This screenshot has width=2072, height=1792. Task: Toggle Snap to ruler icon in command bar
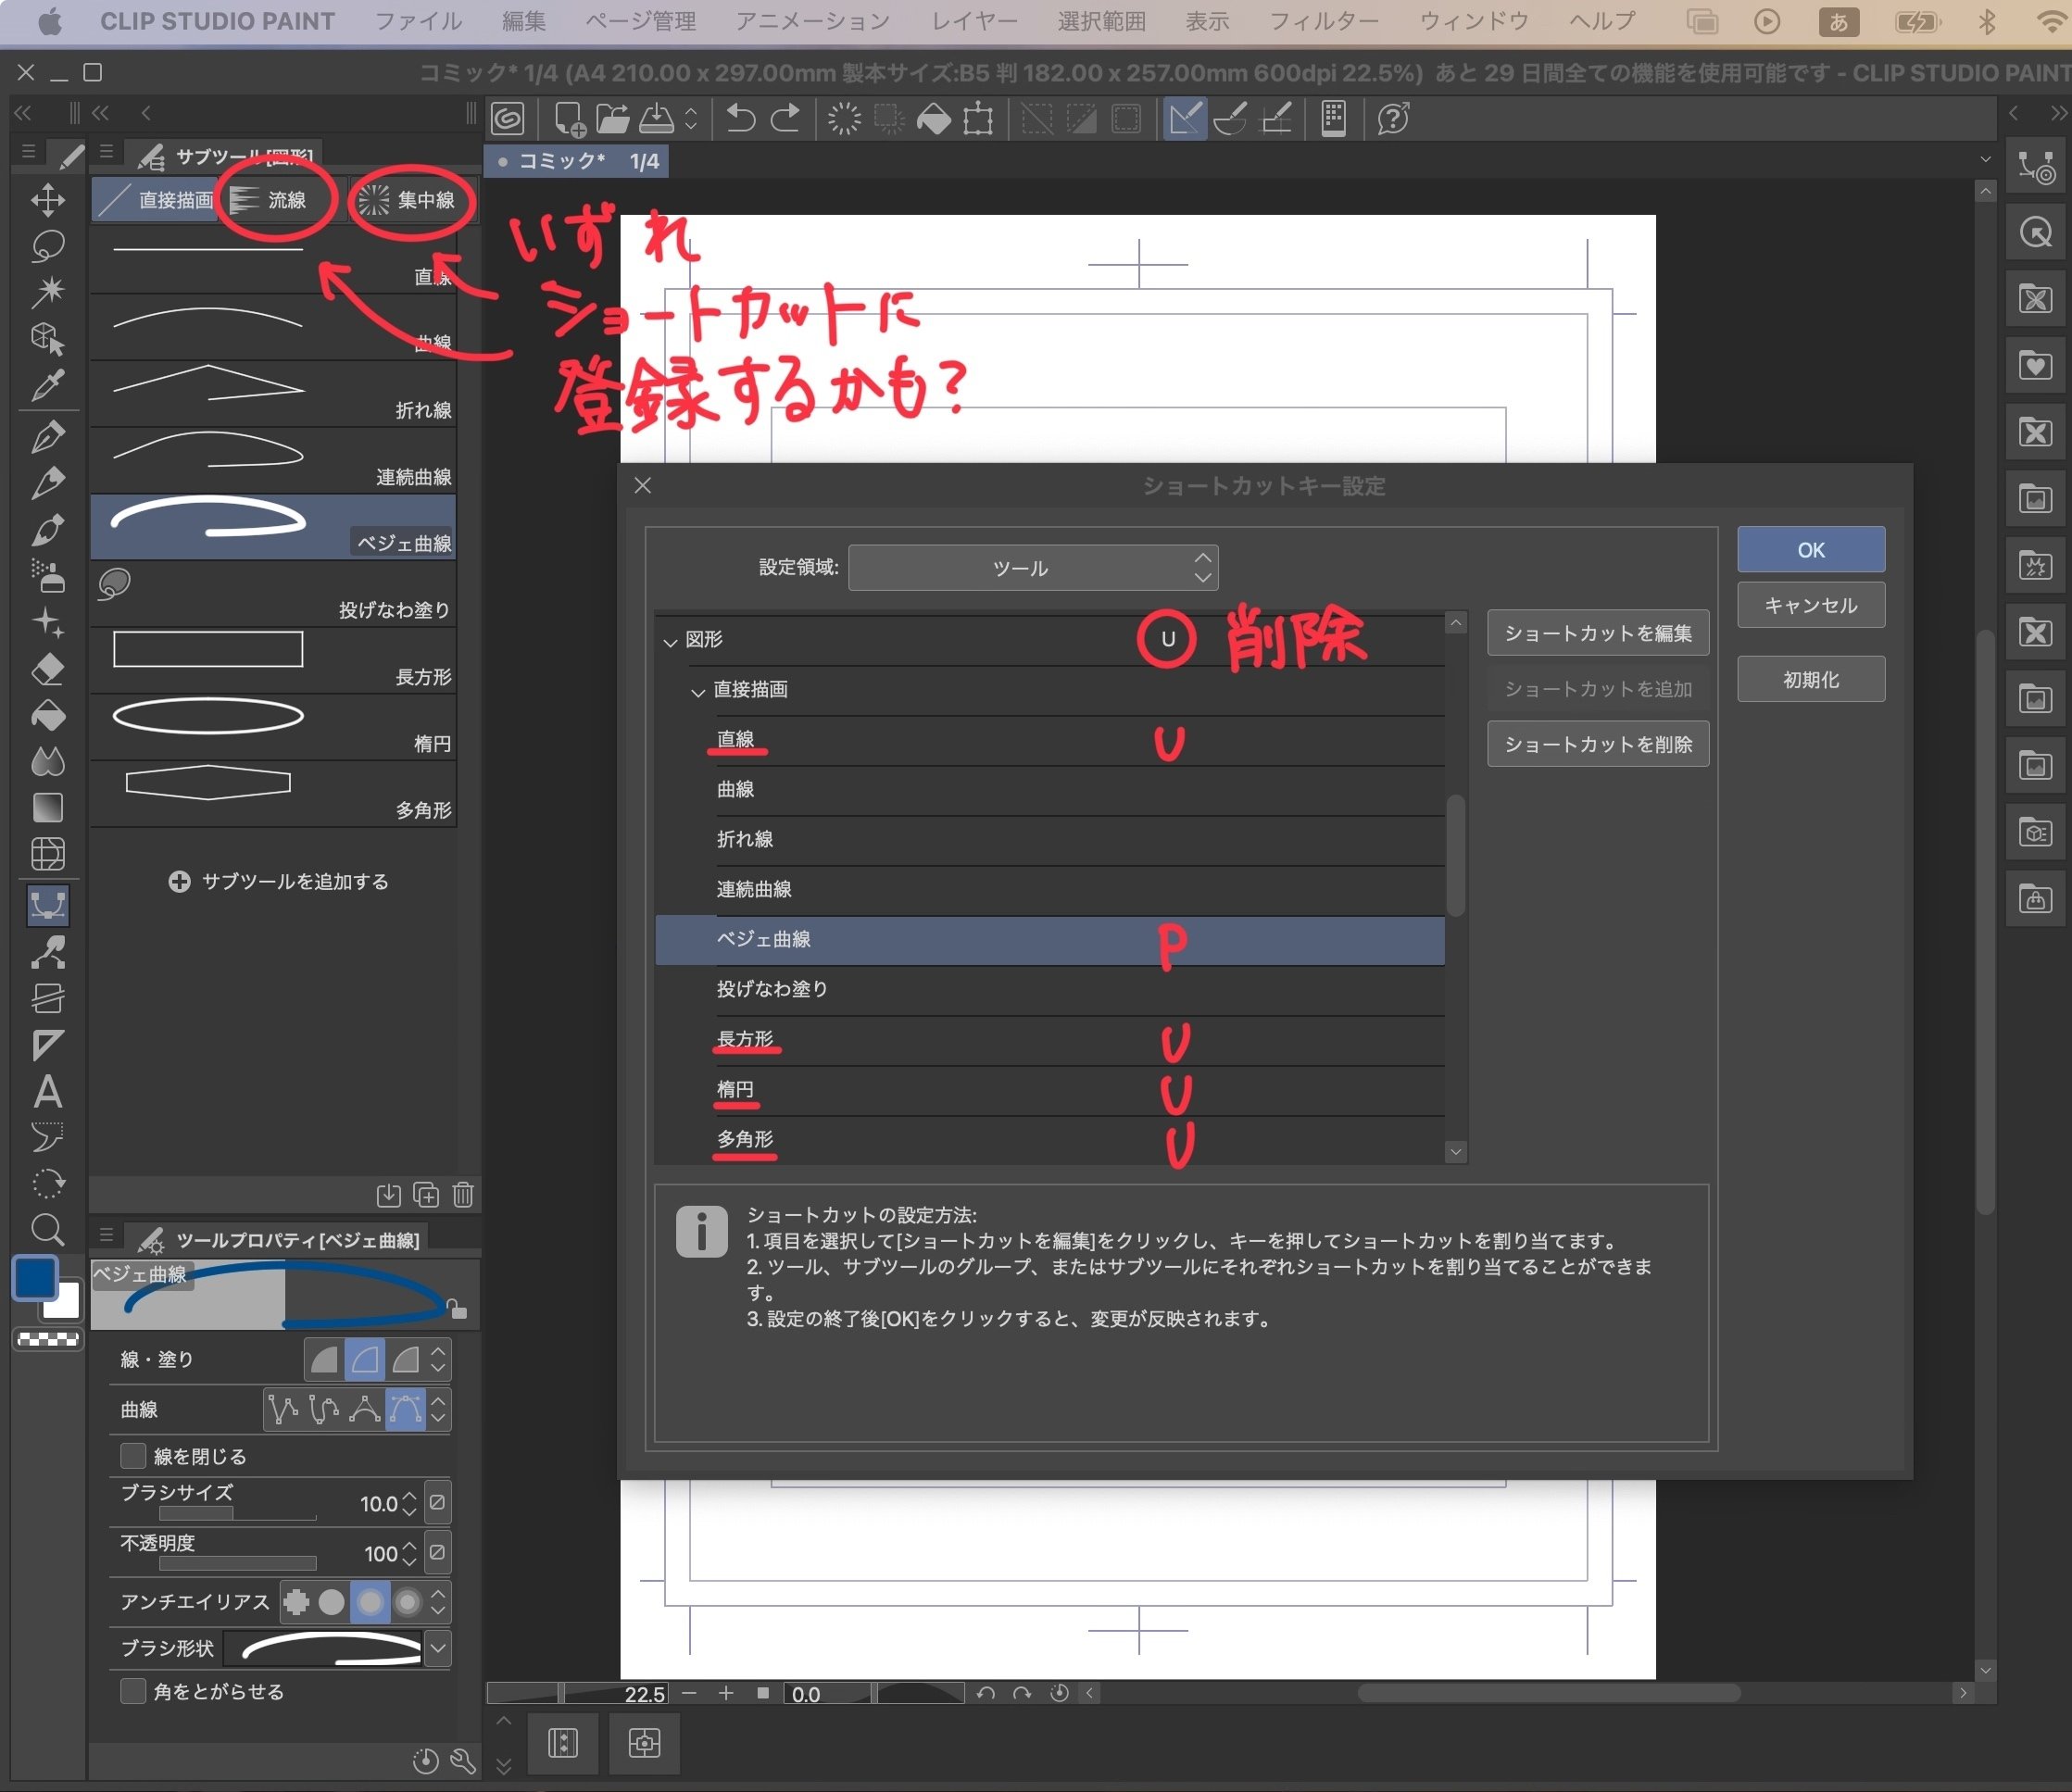[1184, 119]
